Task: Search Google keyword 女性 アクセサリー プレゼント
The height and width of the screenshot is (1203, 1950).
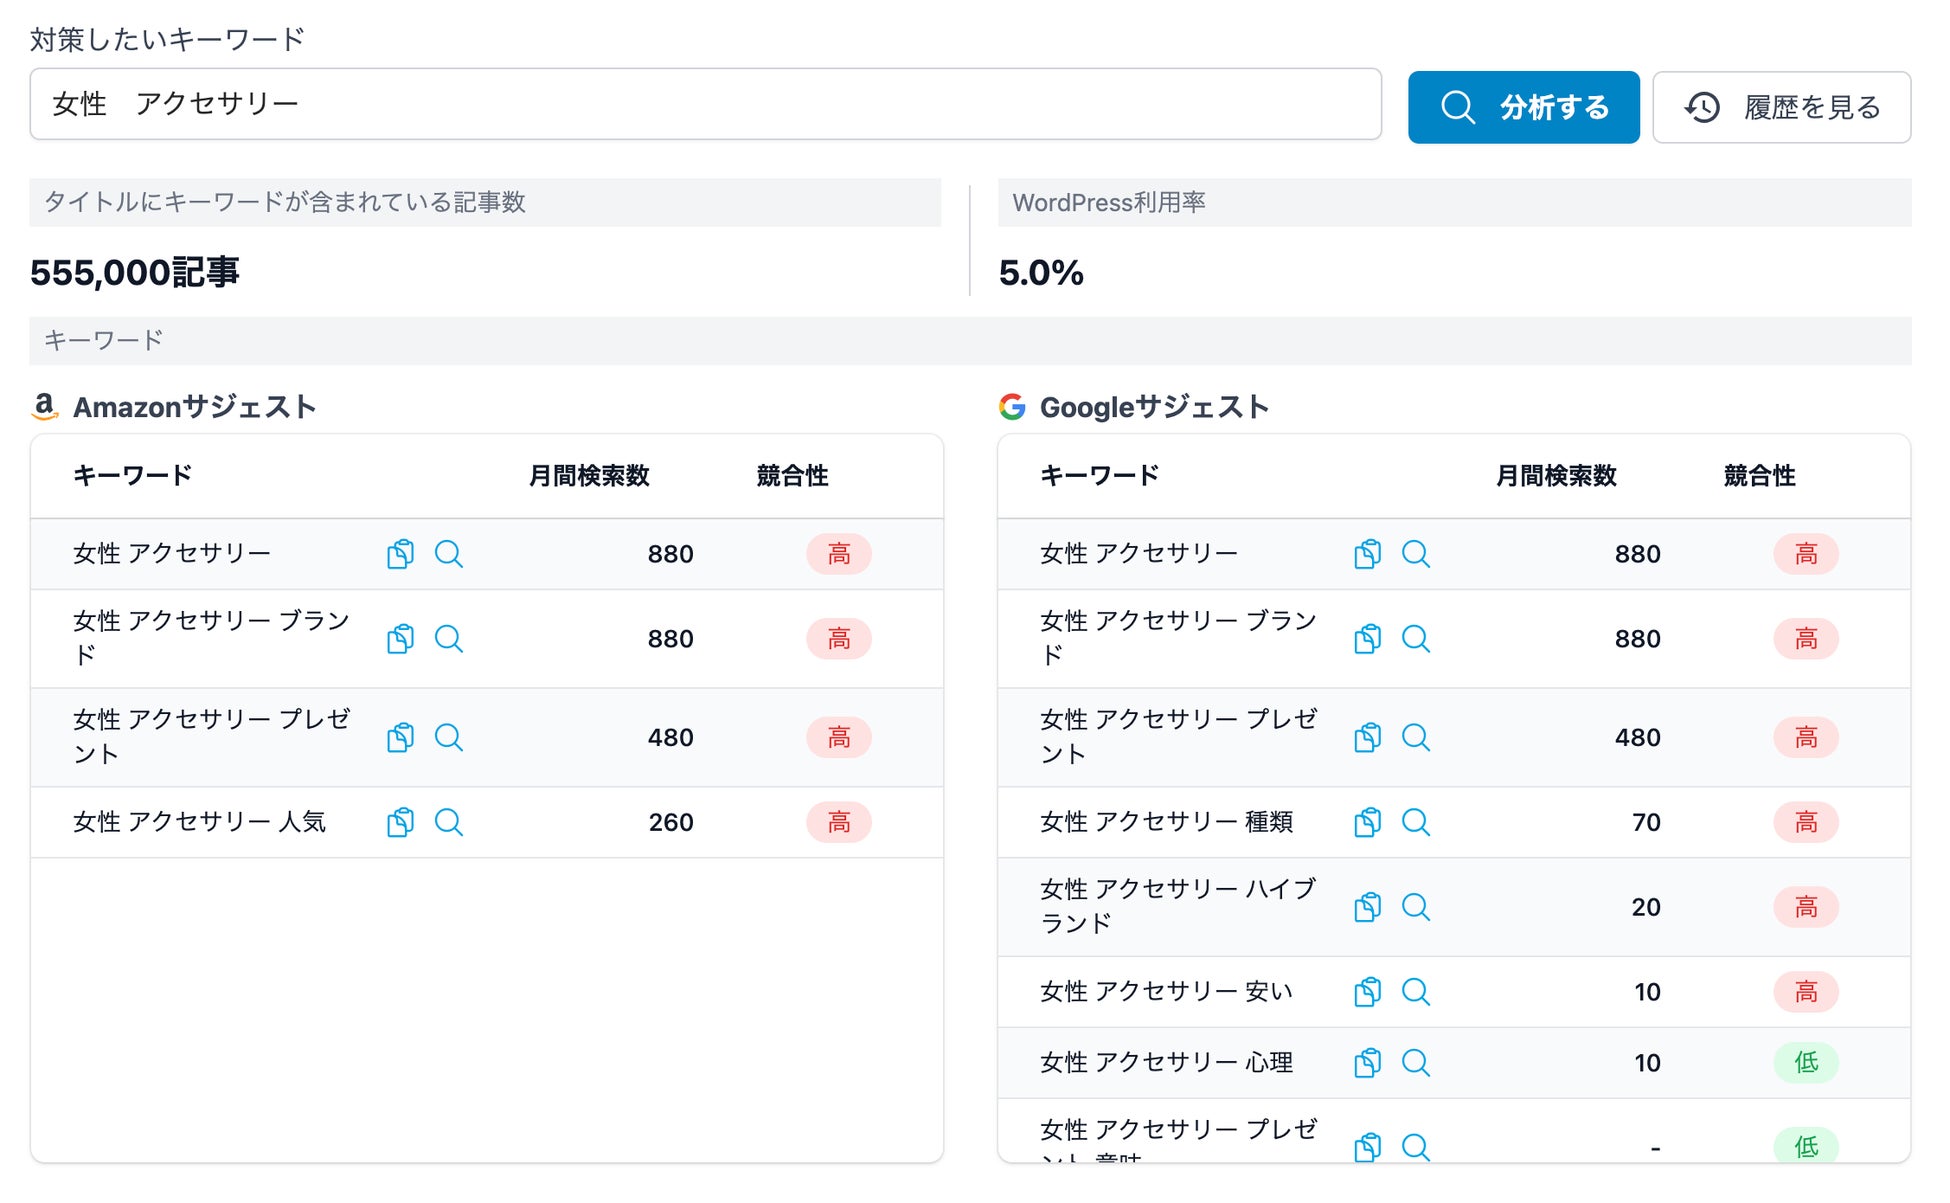Action: click(x=1415, y=738)
